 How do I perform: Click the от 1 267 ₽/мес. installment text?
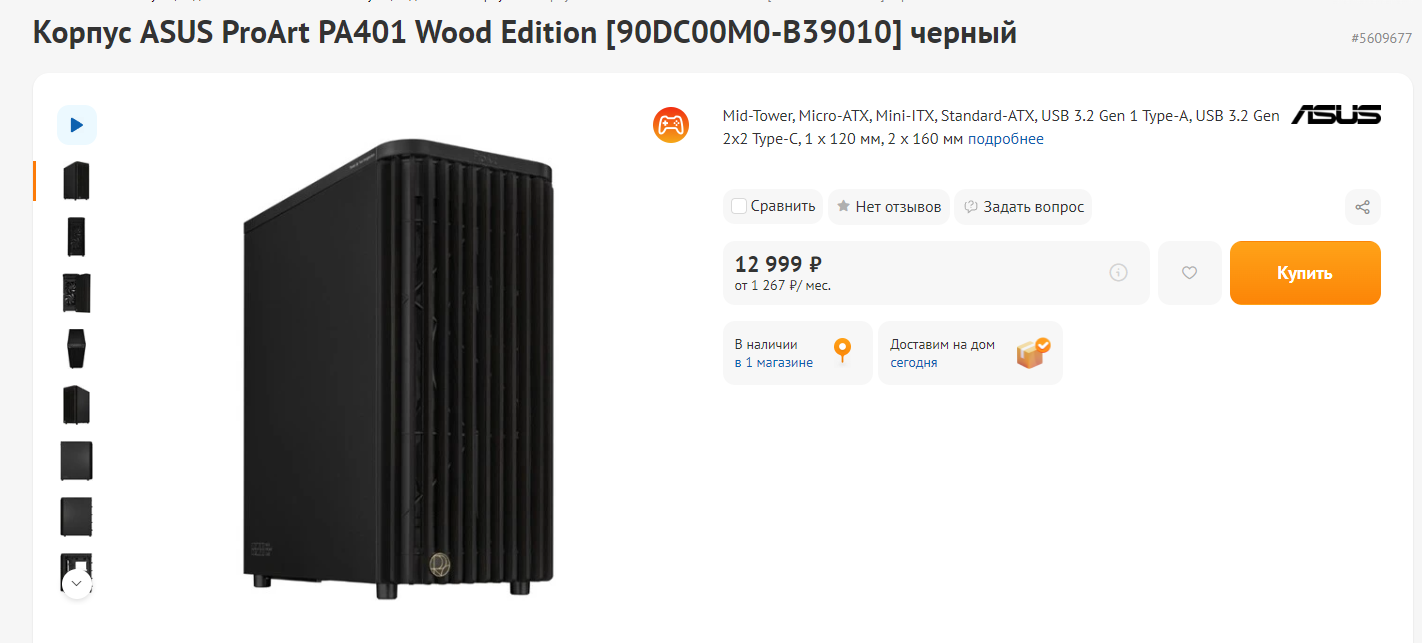(783, 285)
